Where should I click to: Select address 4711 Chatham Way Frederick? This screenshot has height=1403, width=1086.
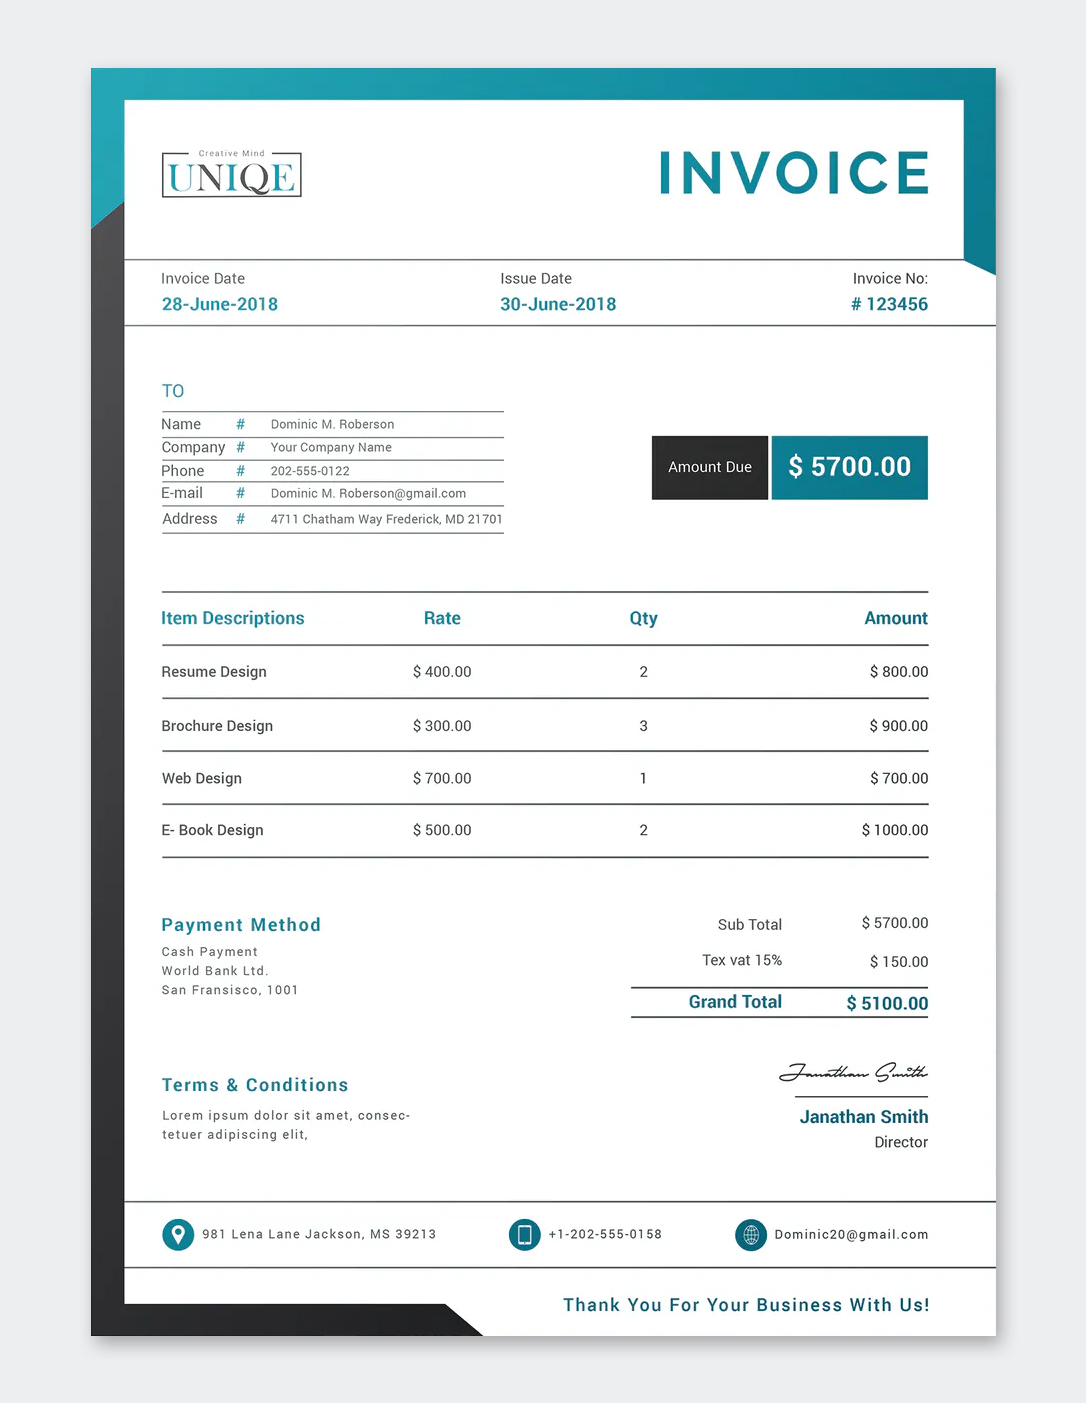tap(386, 519)
